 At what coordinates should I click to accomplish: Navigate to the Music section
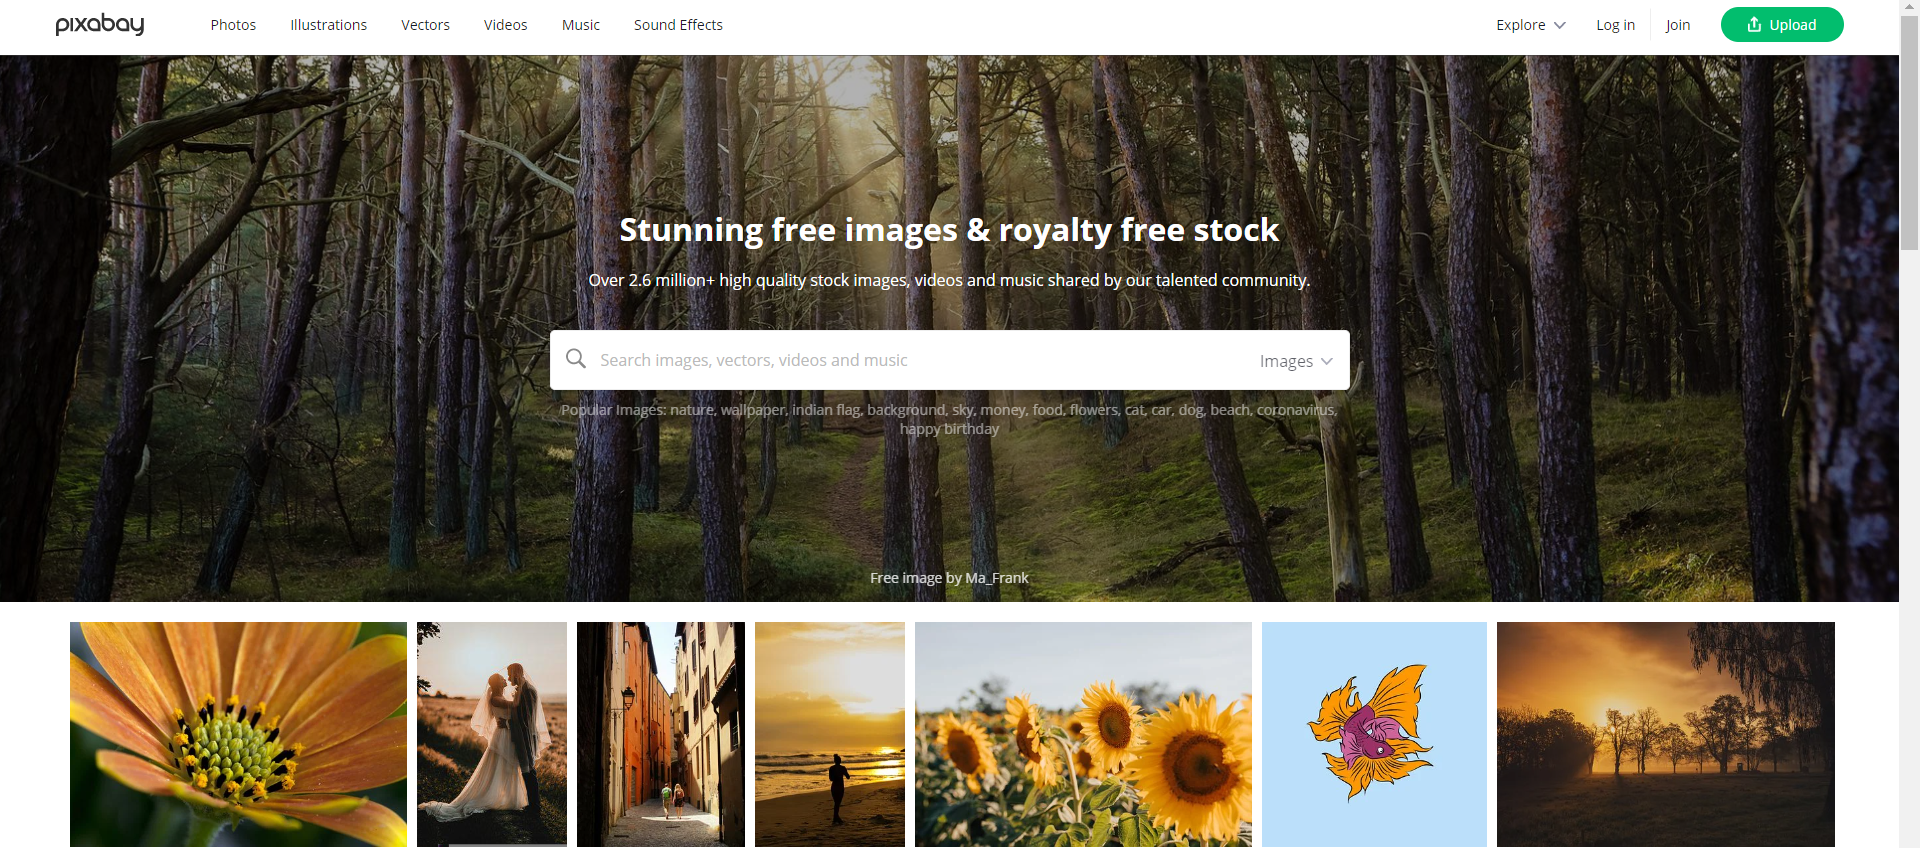581,25
